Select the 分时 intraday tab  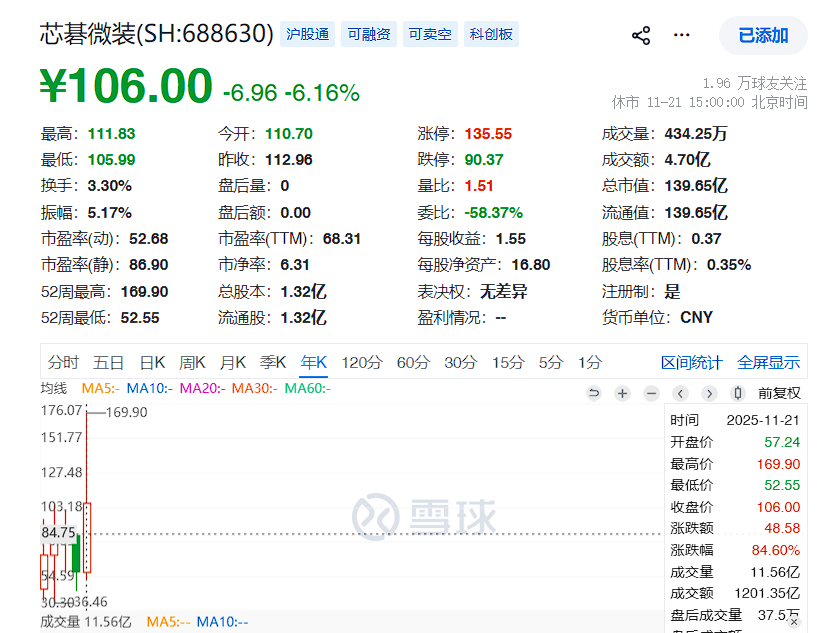pos(63,363)
